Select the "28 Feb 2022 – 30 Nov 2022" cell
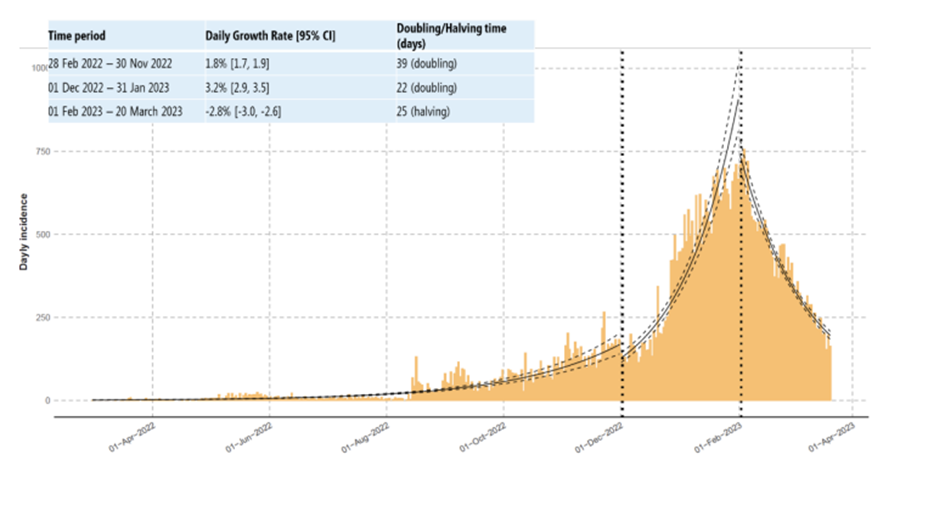Viewport: 945px width, 505px height. (113, 62)
